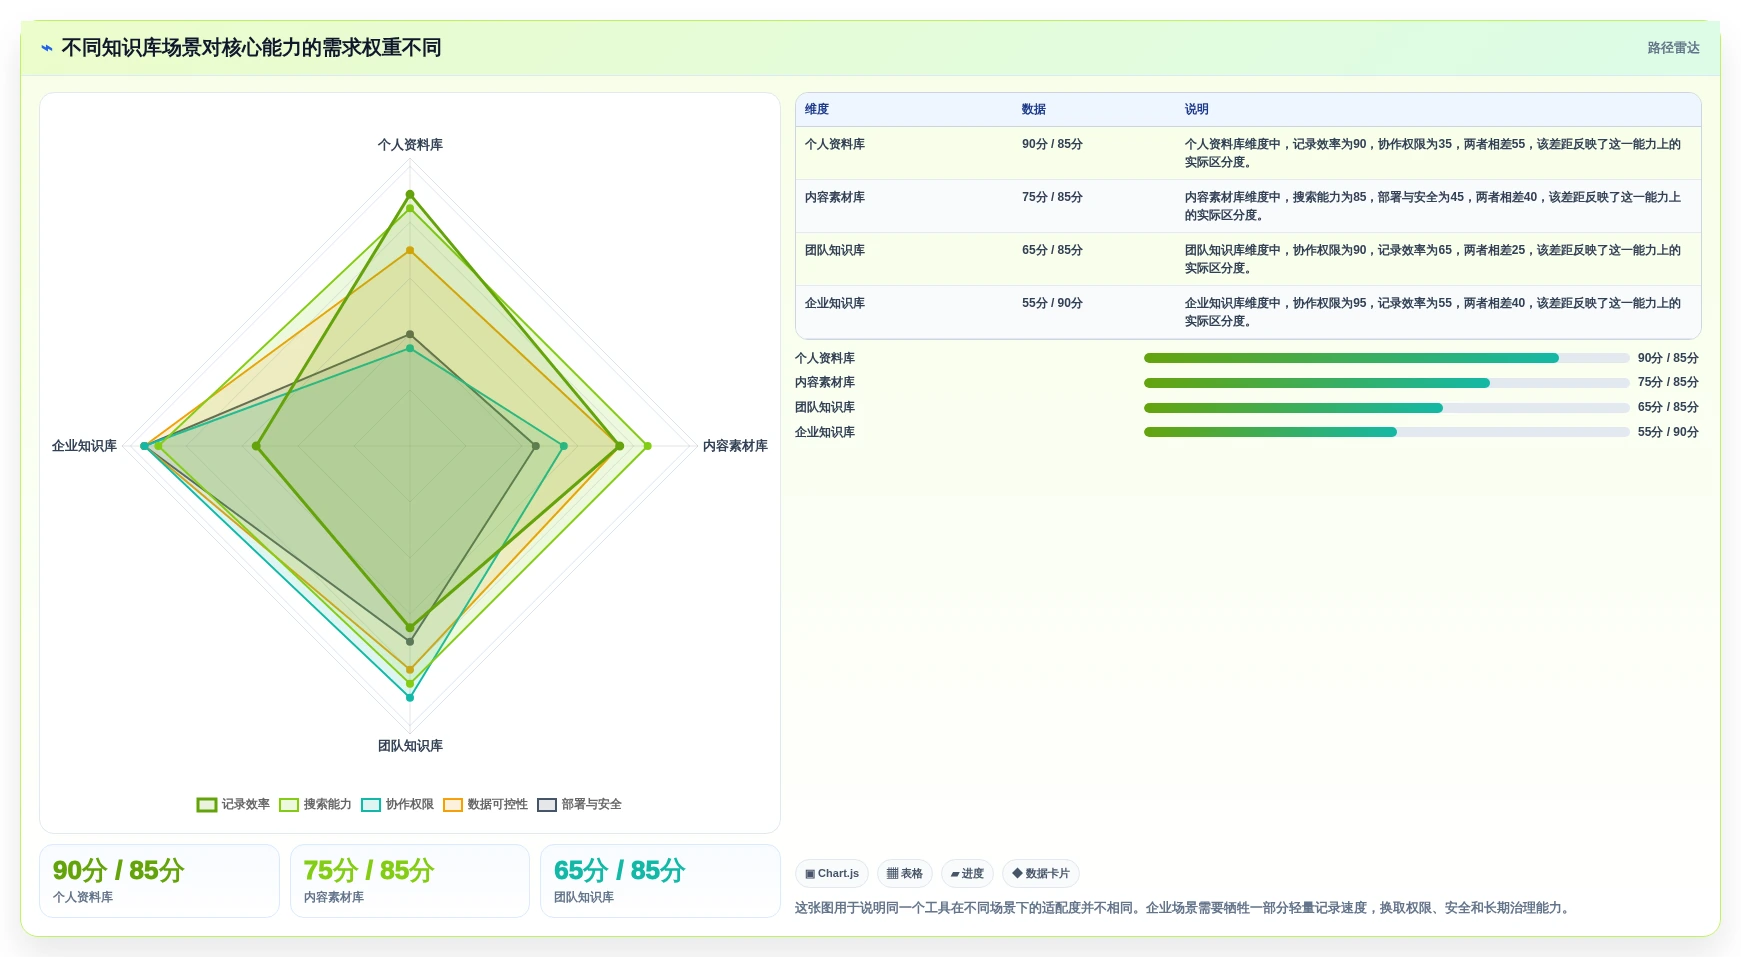The image size is (1741, 957).
Task: Click the 说明 column header
Action: click(x=1196, y=109)
